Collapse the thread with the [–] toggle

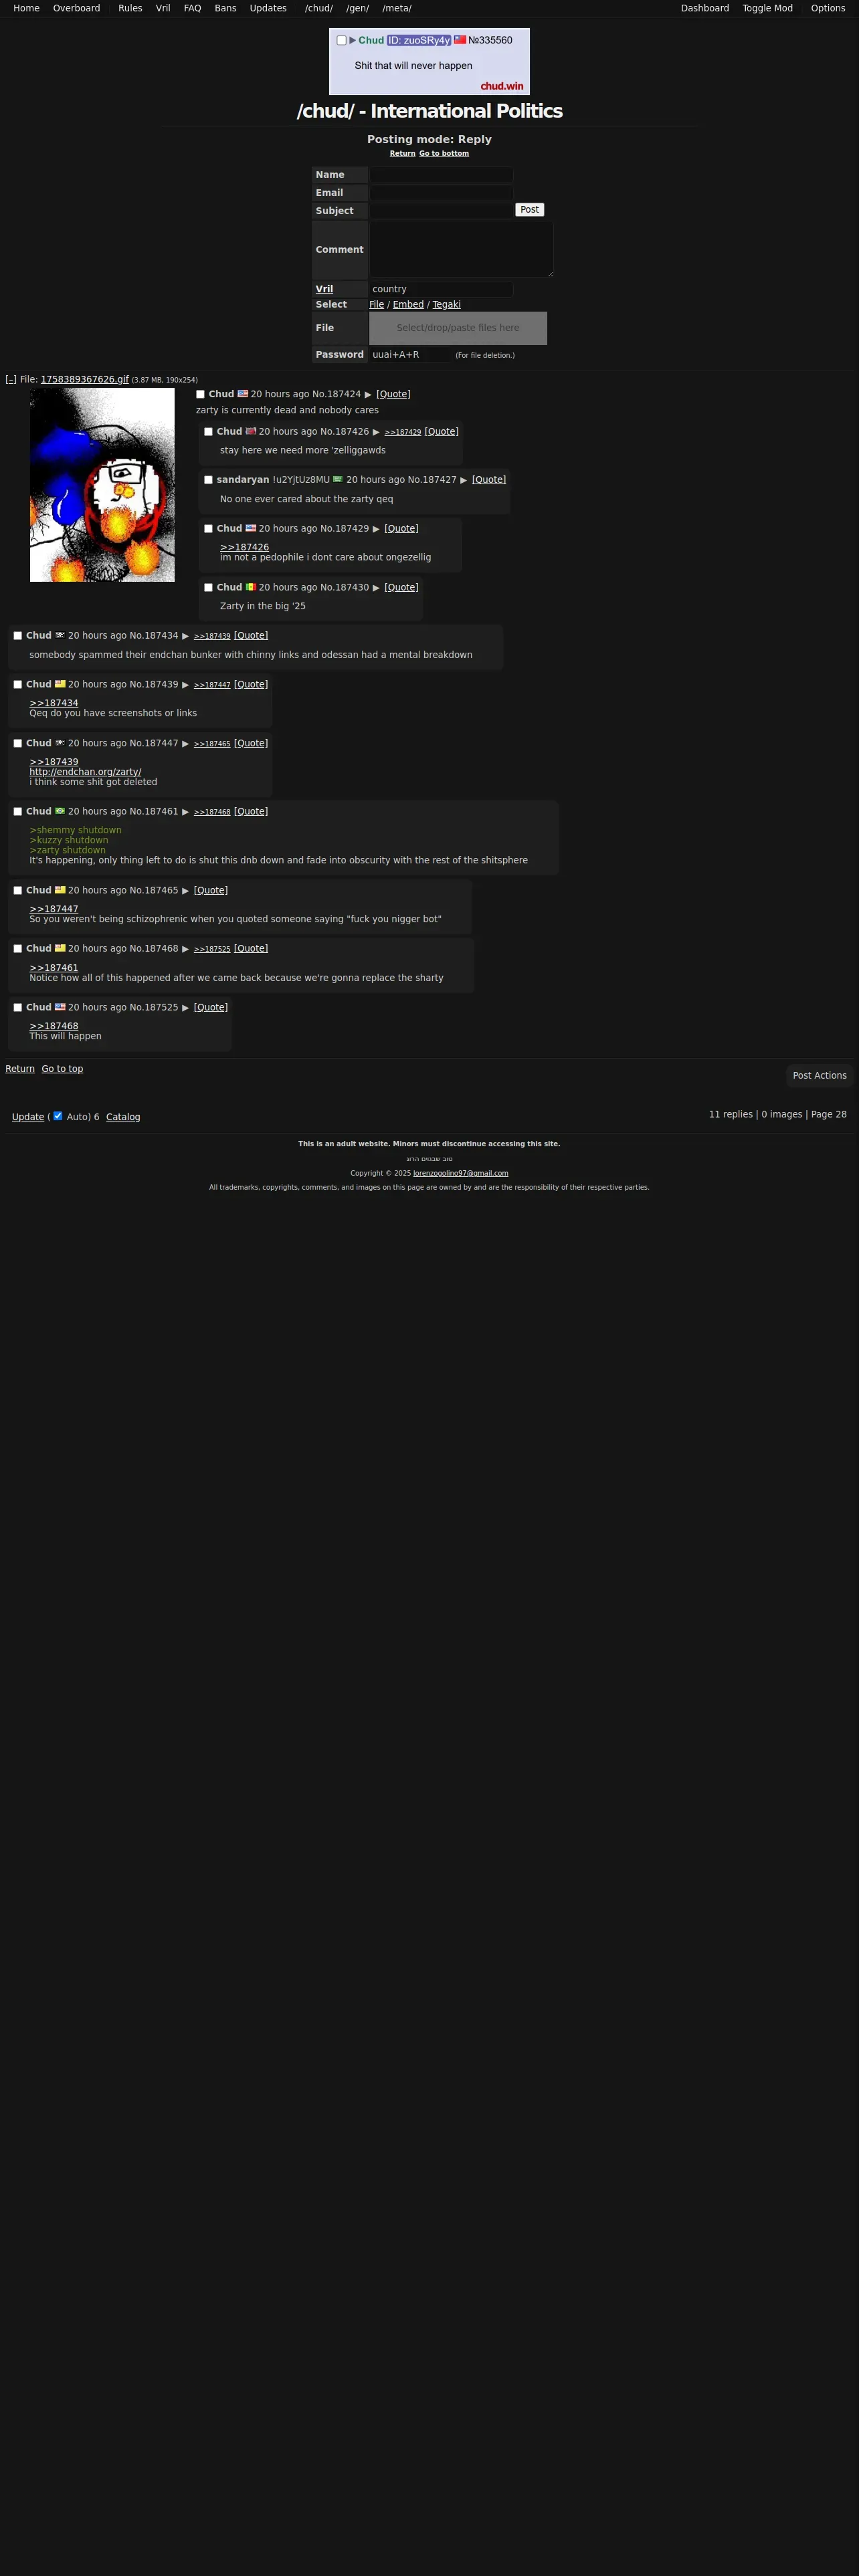(11, 380)
